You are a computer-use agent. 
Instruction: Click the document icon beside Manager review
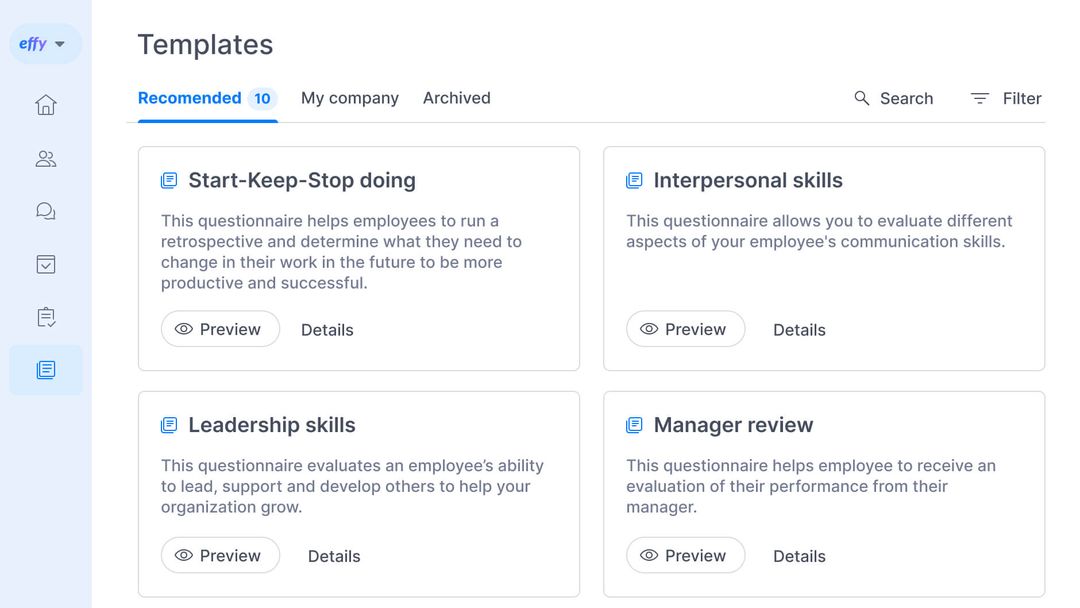pos(634,424)
